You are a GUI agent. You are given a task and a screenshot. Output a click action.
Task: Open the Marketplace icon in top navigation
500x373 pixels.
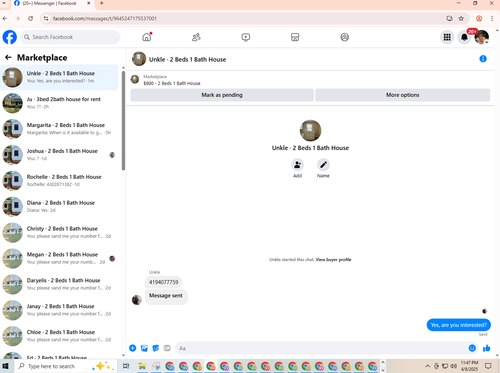pyautogui.click(x=295, y=37)
